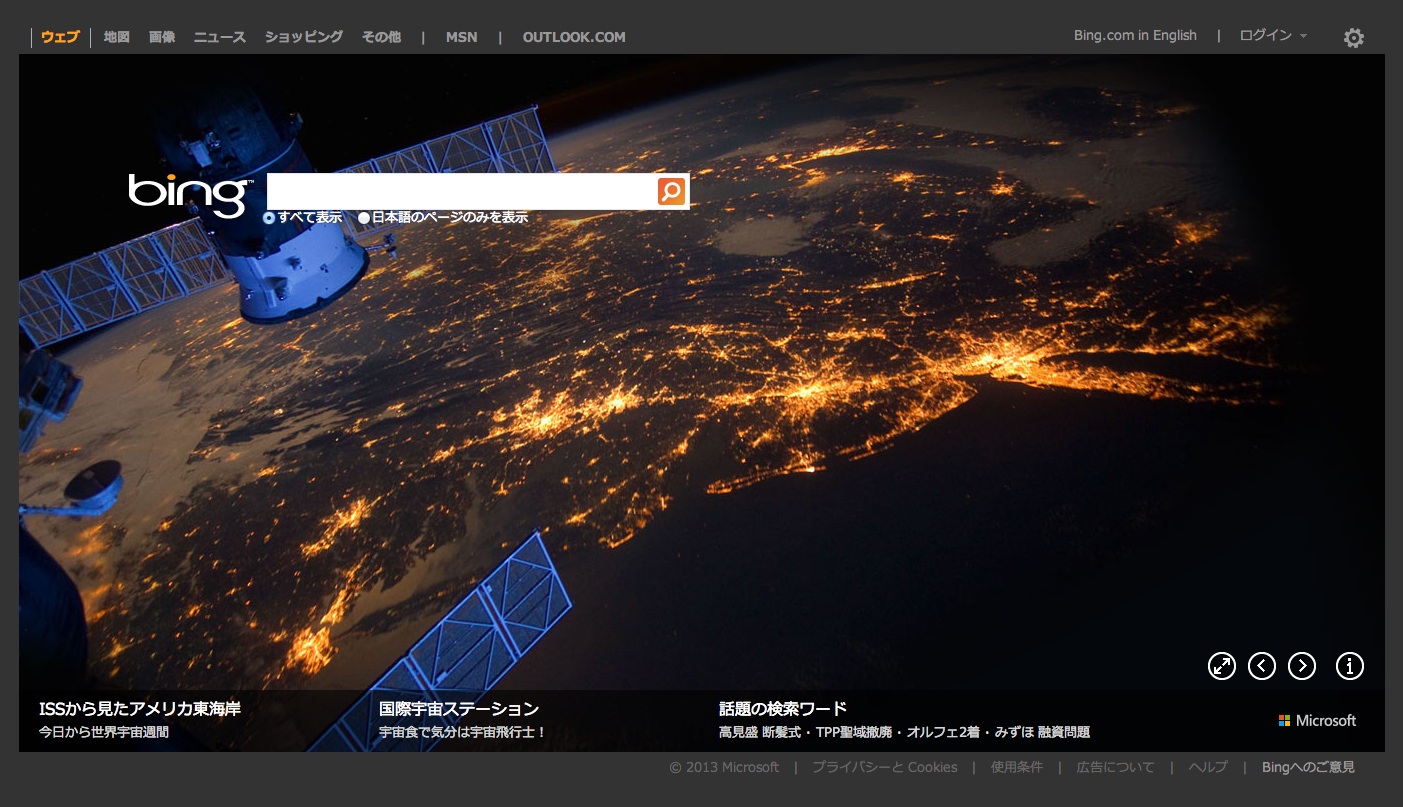Click inside the Bing search box
Image resolution: width=1403 pixels, height=807 pixels.
point(460,191)
